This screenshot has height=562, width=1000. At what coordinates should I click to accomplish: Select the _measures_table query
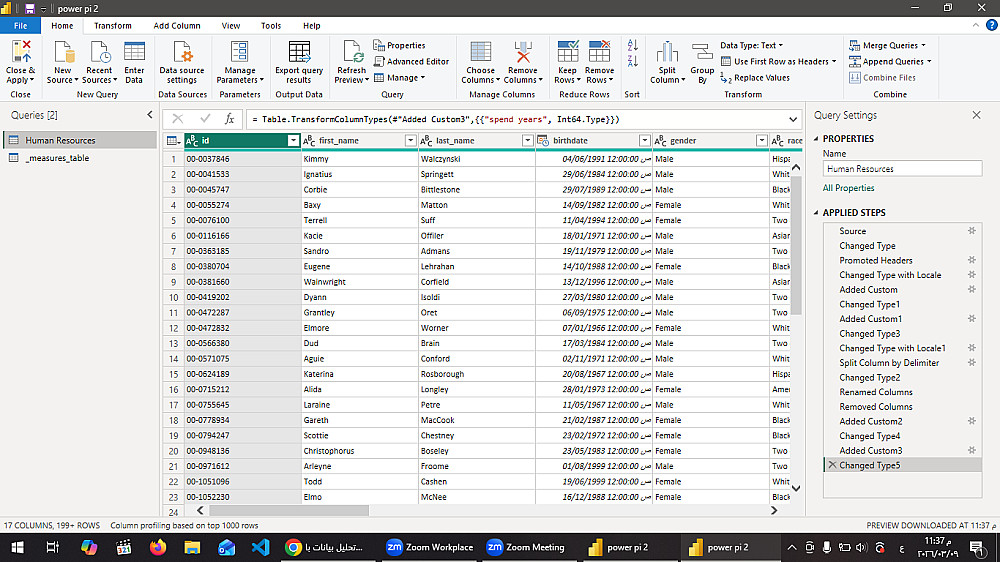(x=57, y=158)
